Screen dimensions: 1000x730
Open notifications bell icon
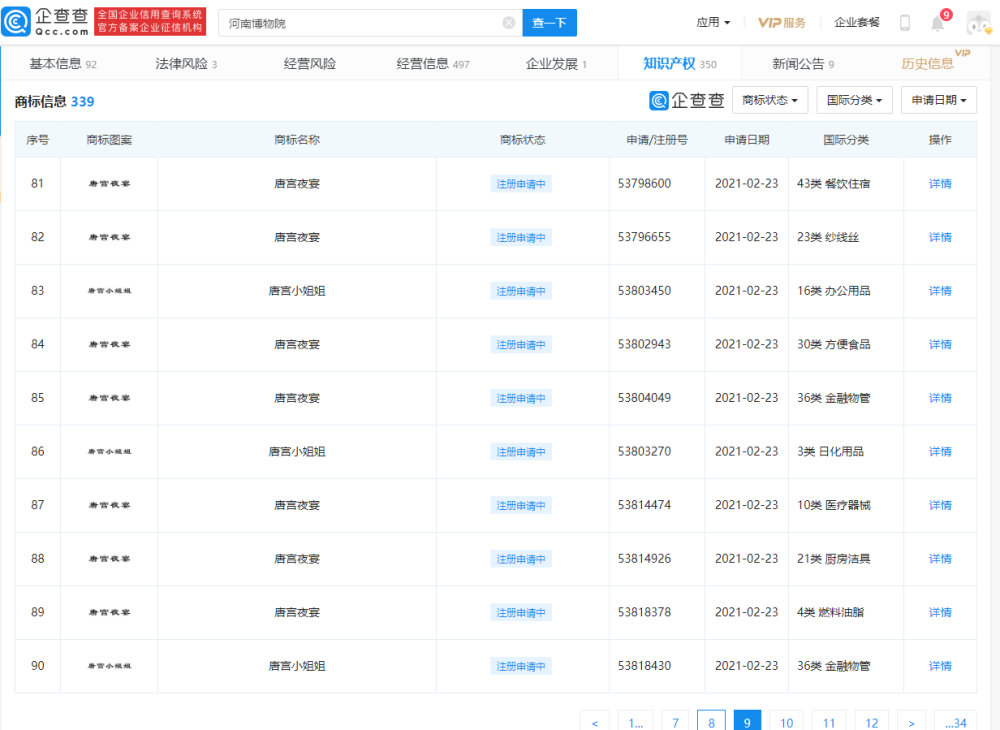coord(937,23)
